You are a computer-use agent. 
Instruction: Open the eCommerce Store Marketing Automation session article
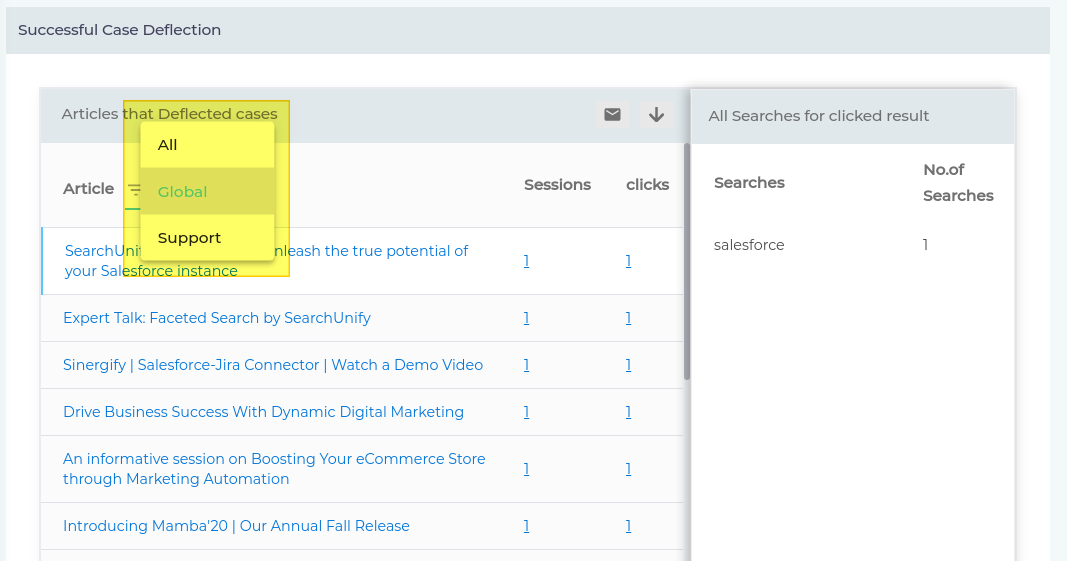coord(273,469)
